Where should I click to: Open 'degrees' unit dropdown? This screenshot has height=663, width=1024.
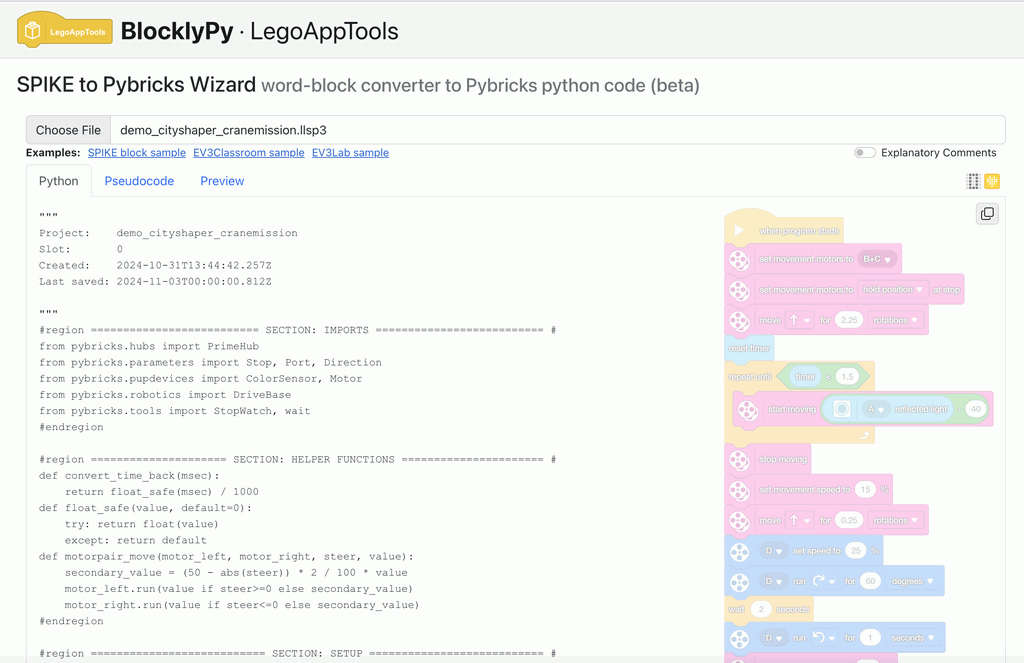pyautogui.click(x=912, y=581)
